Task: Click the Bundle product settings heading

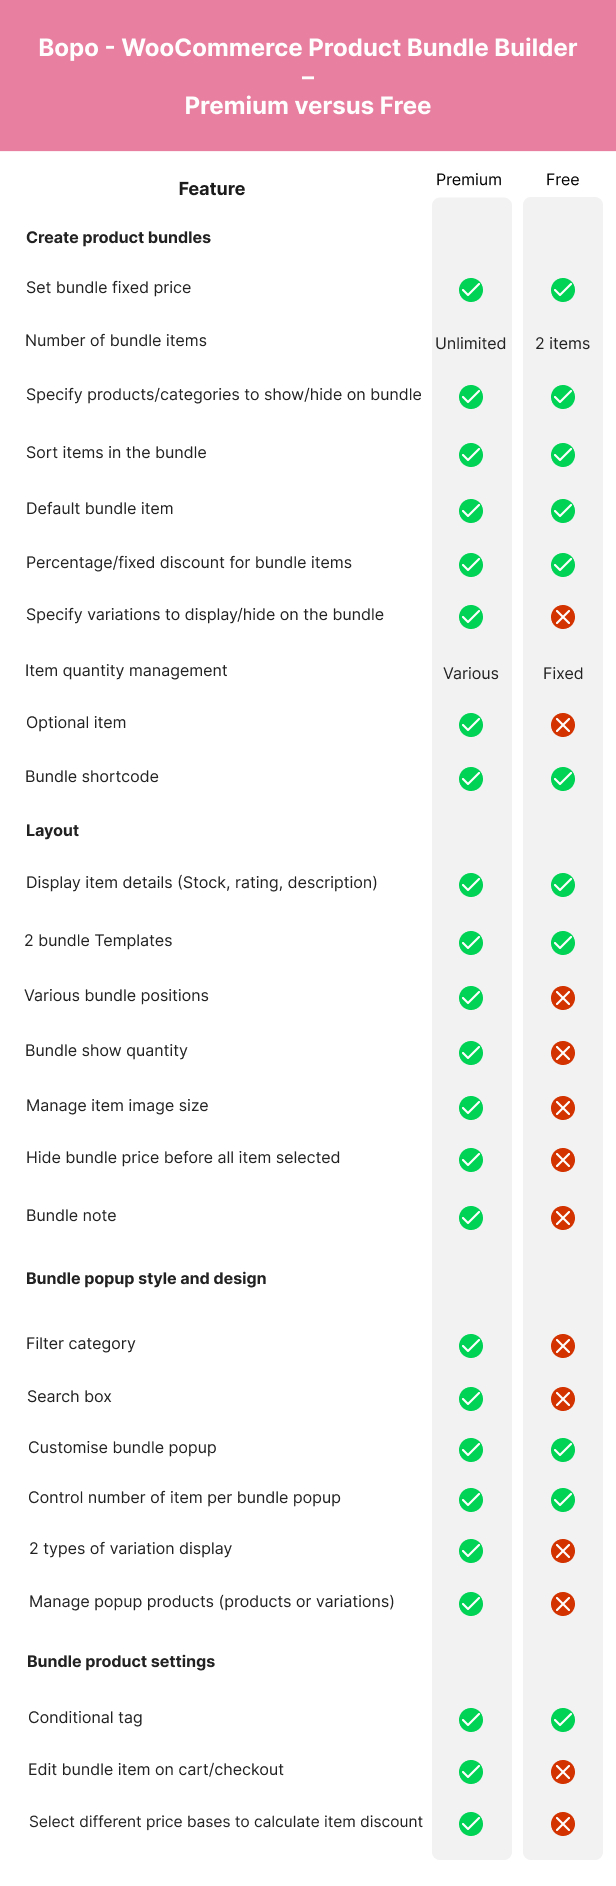Action: tap(121, 1661)
